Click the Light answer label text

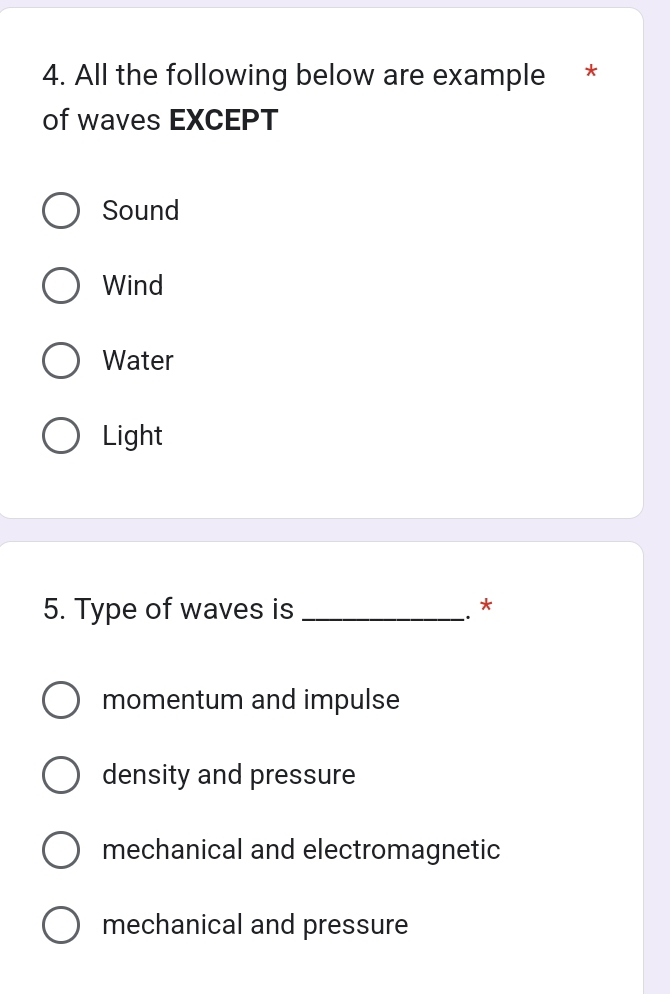(132, 436)
